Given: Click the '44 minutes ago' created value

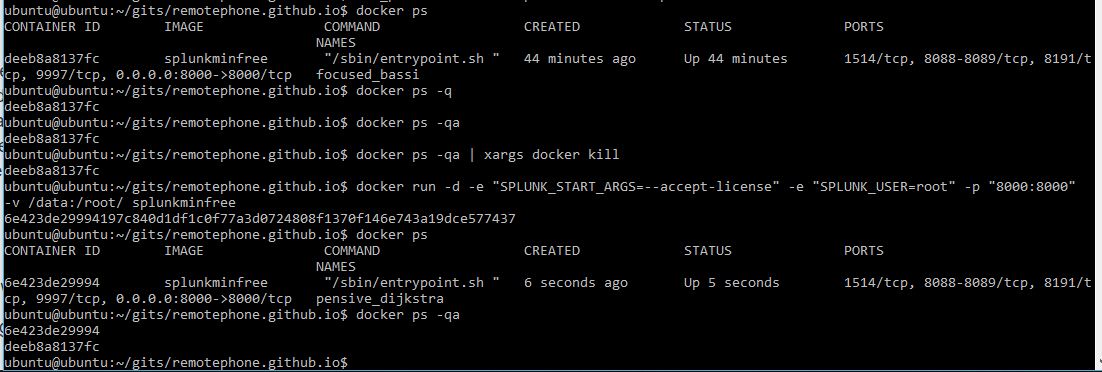Looking at the screenshot, I should pyautogui.click(x=580, y=59).
